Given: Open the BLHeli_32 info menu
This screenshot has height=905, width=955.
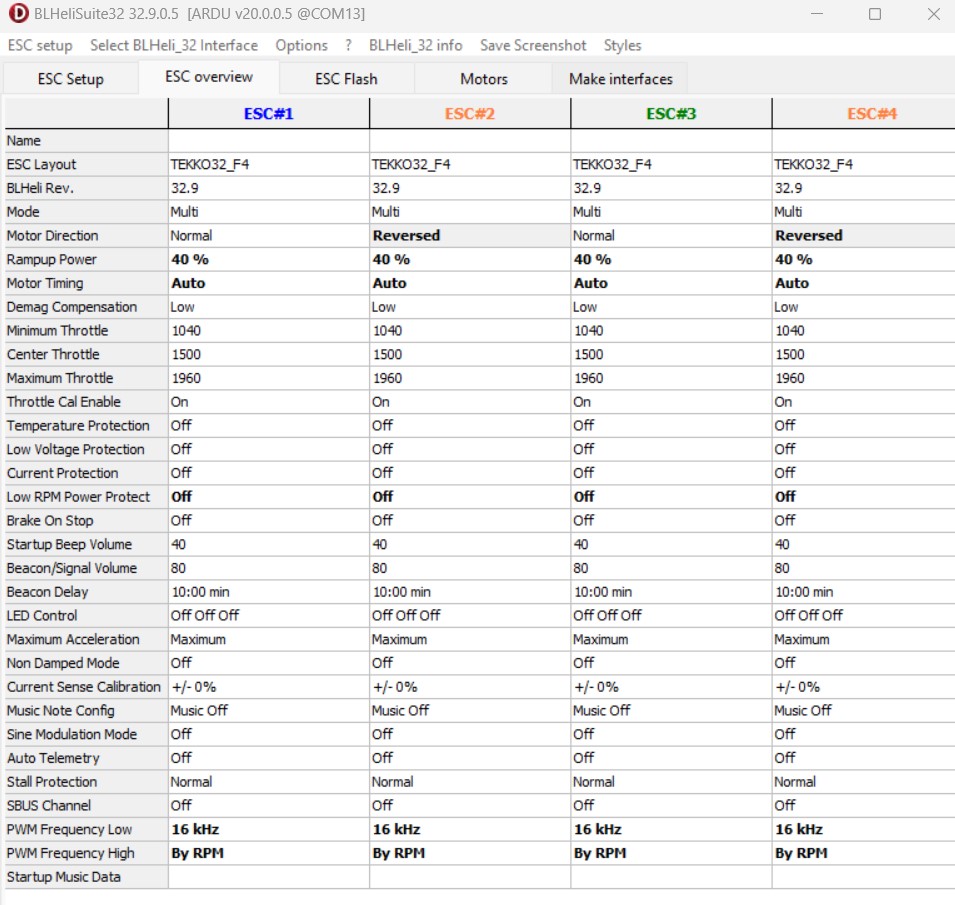Looking at the screenshot, I should pyautogui.click(x=415, y=46).
